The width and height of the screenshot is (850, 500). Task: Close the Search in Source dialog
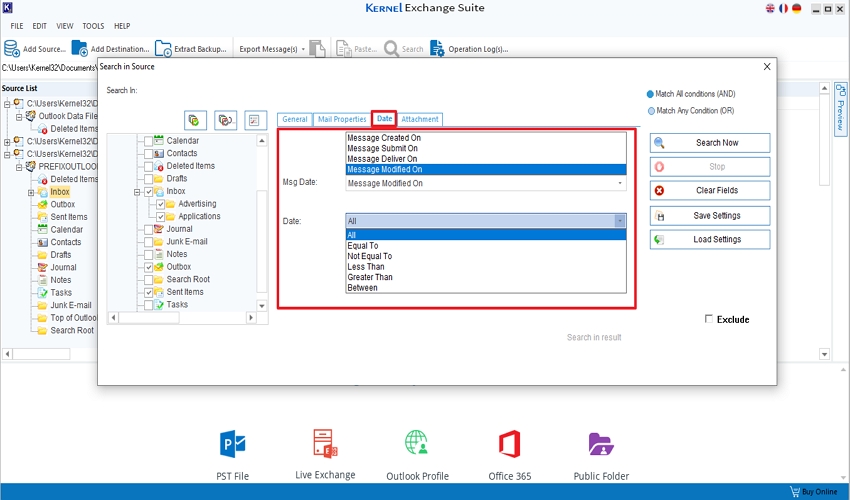(x=767, y=67)
